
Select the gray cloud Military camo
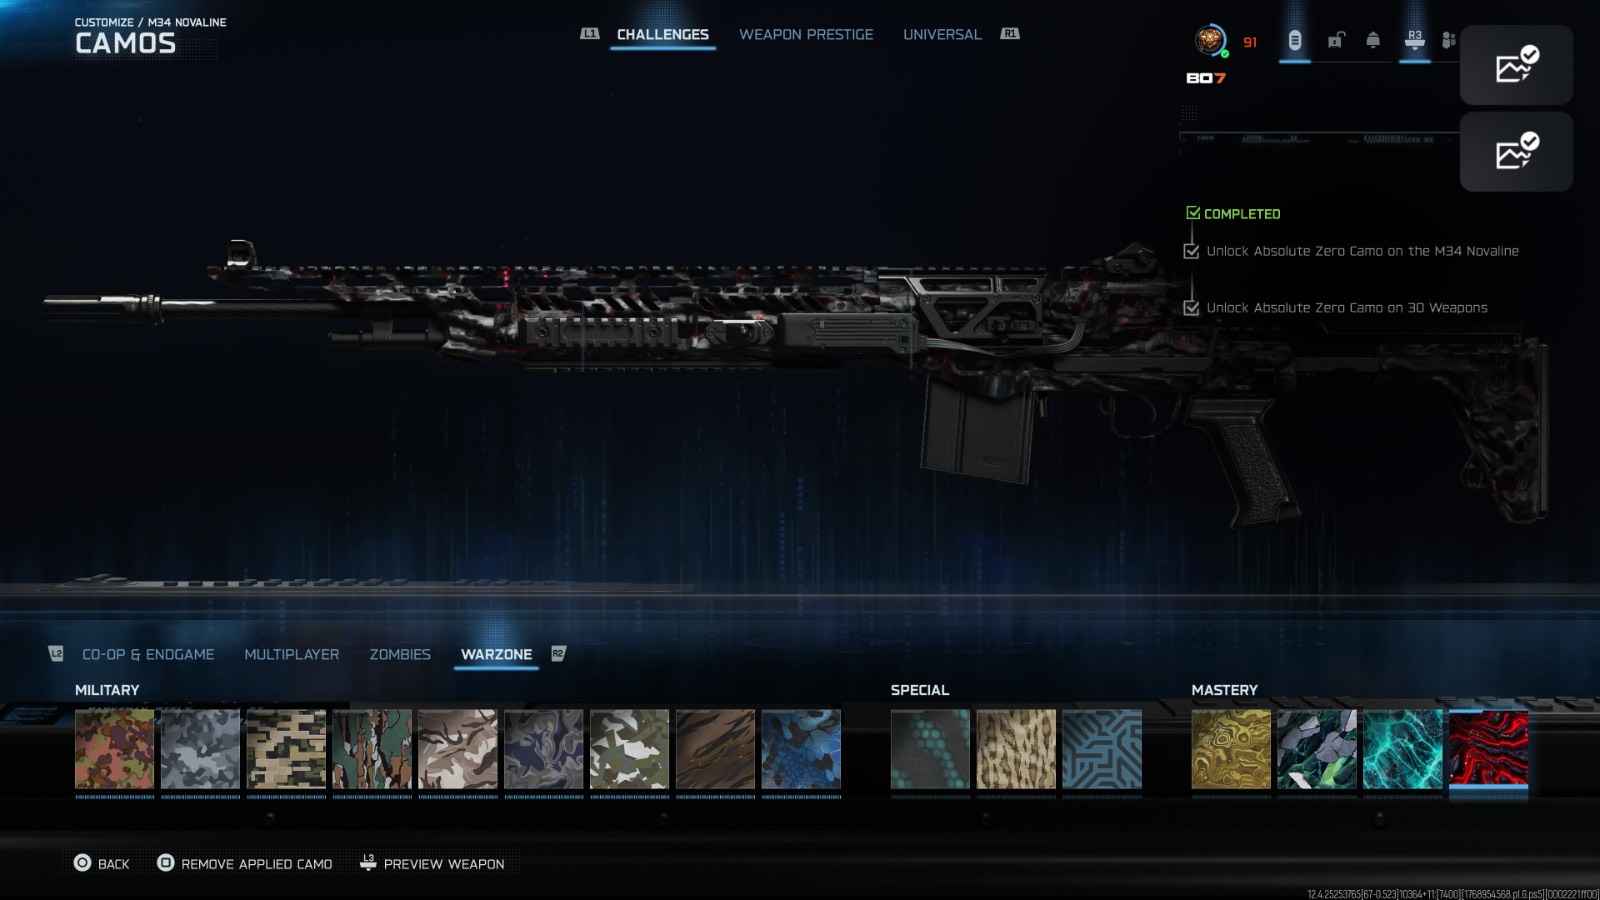click(x=201, y=750)
